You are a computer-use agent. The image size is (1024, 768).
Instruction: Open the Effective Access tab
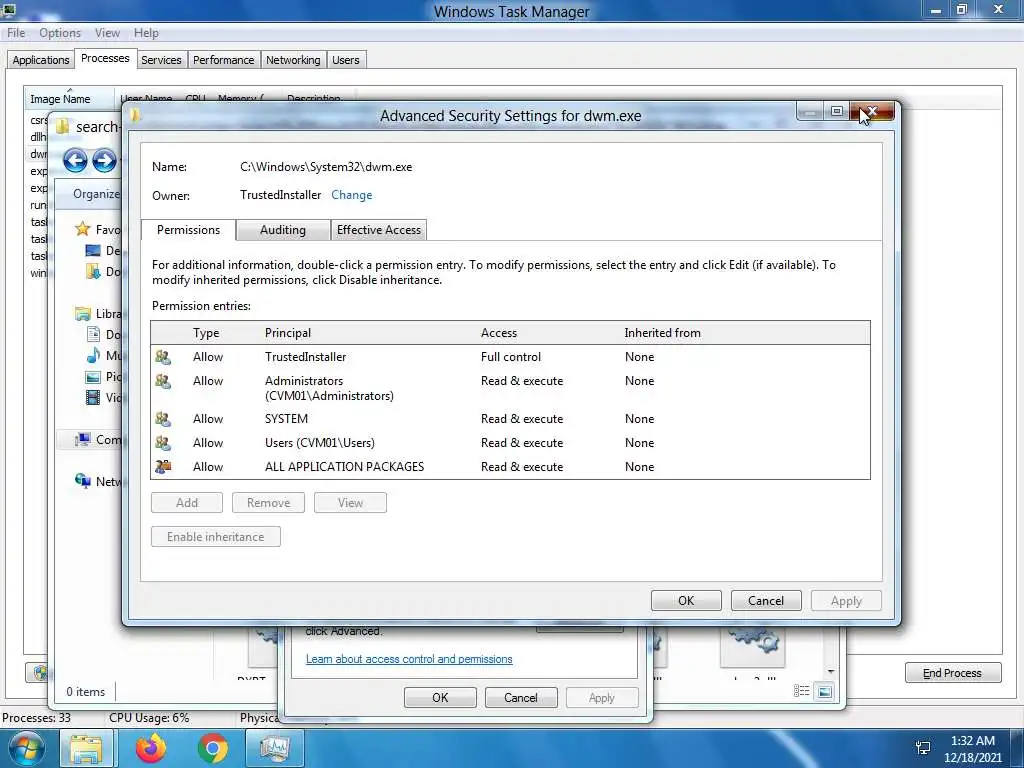tap(379, 230)
